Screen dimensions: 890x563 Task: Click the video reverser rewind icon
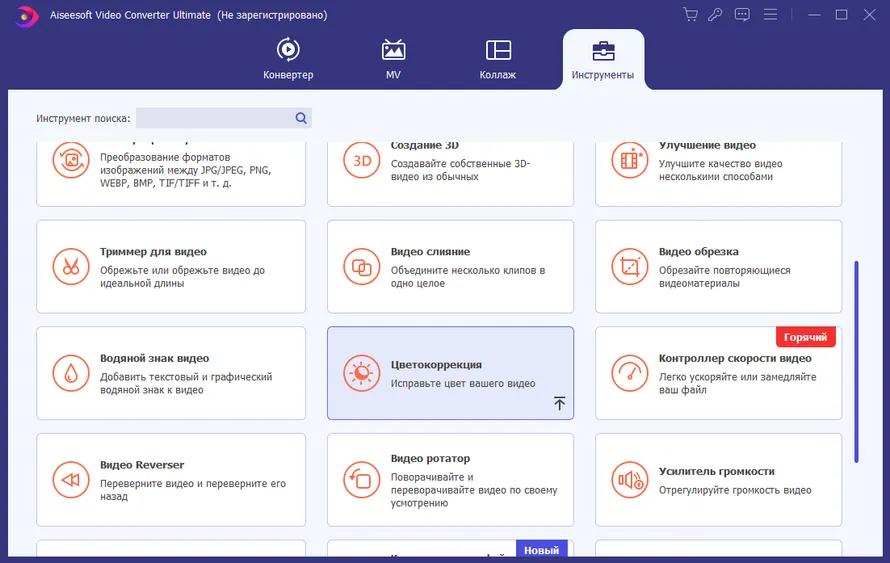[x=71, y=480]
